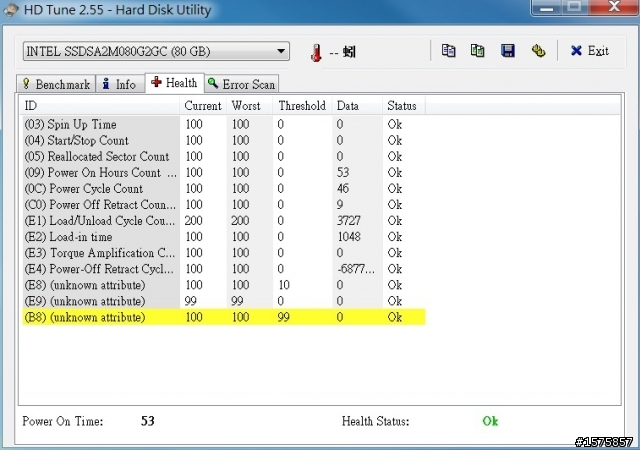Click the Data column header
Screen dimensions: 640x450
pyautogui.click(x=357, y=106)
